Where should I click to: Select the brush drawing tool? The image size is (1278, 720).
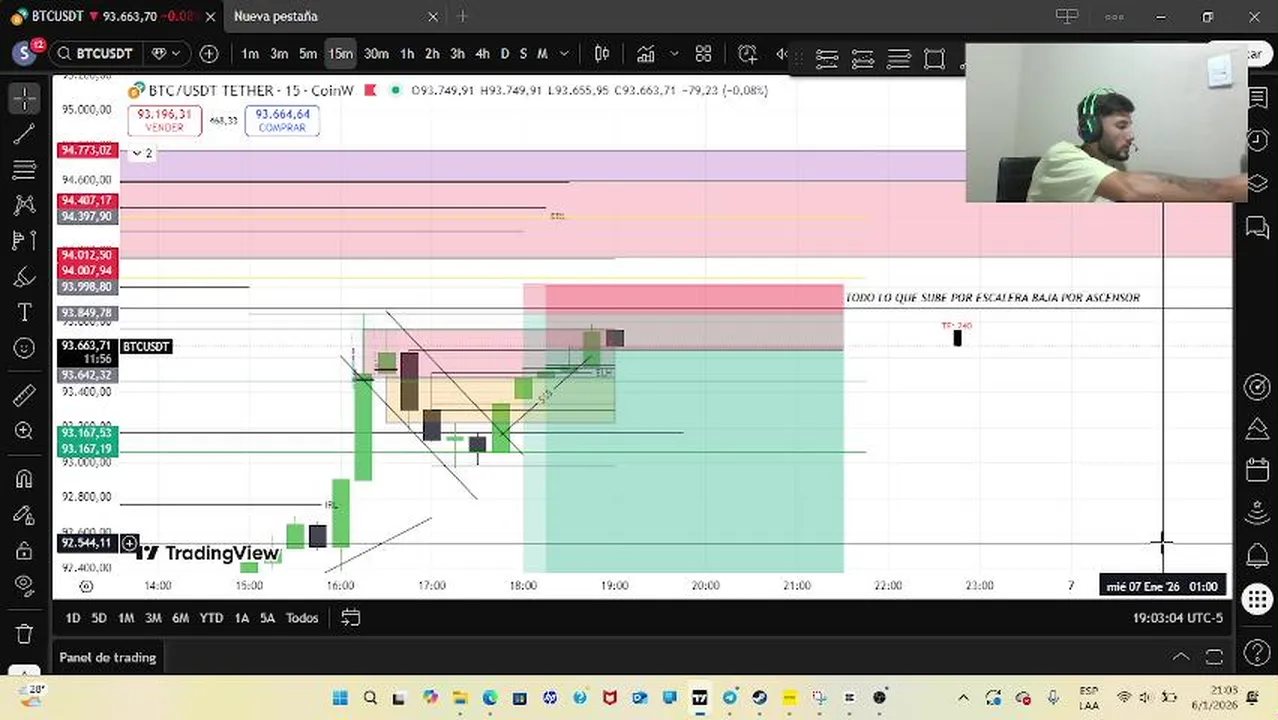[x=25, y=277]
